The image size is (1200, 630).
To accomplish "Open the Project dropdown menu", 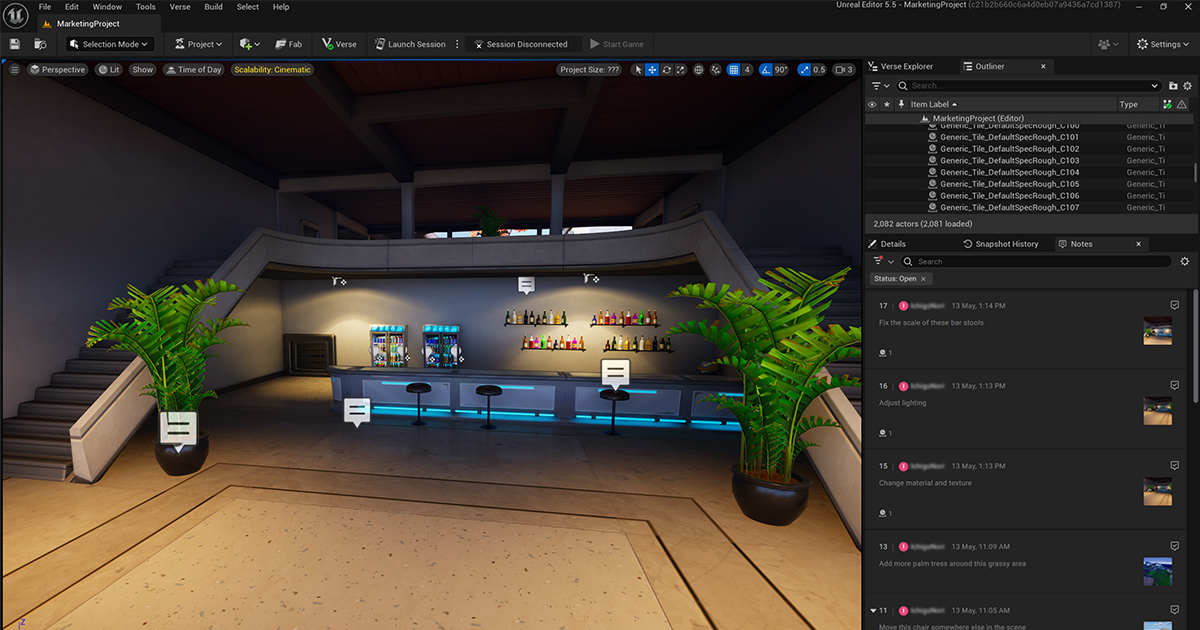I will (x=198, y=44).
